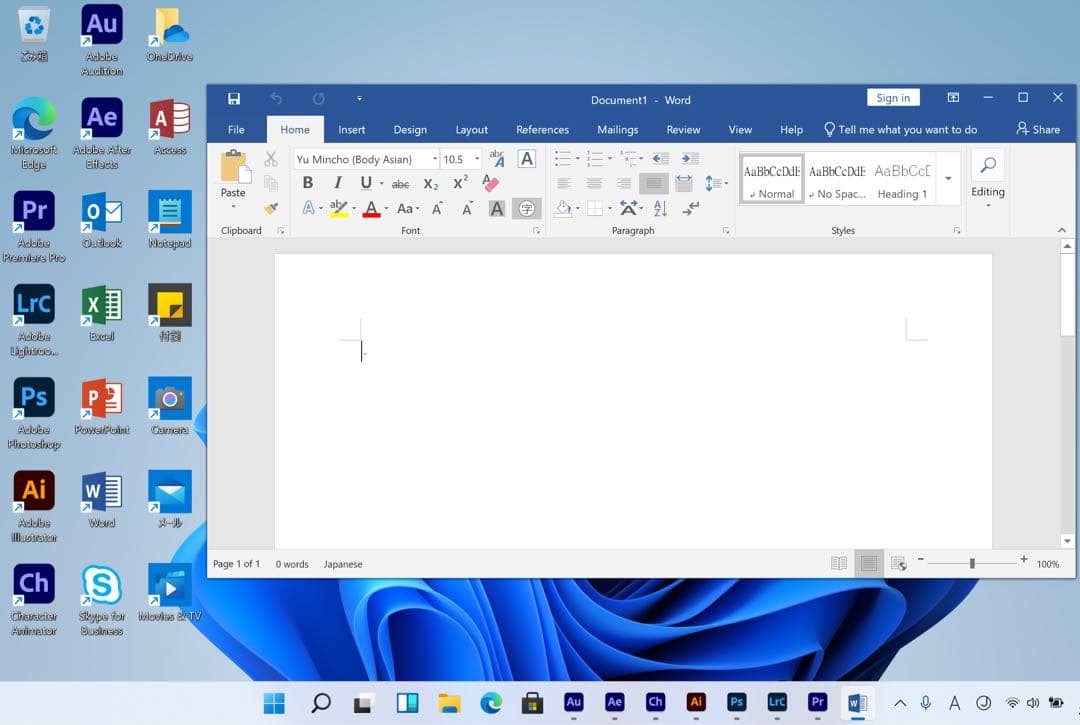This screenshot has width=1080, height=725.
Task: Toggle Bold formatting
Action: pyautogui.click(x=308, y=183)
